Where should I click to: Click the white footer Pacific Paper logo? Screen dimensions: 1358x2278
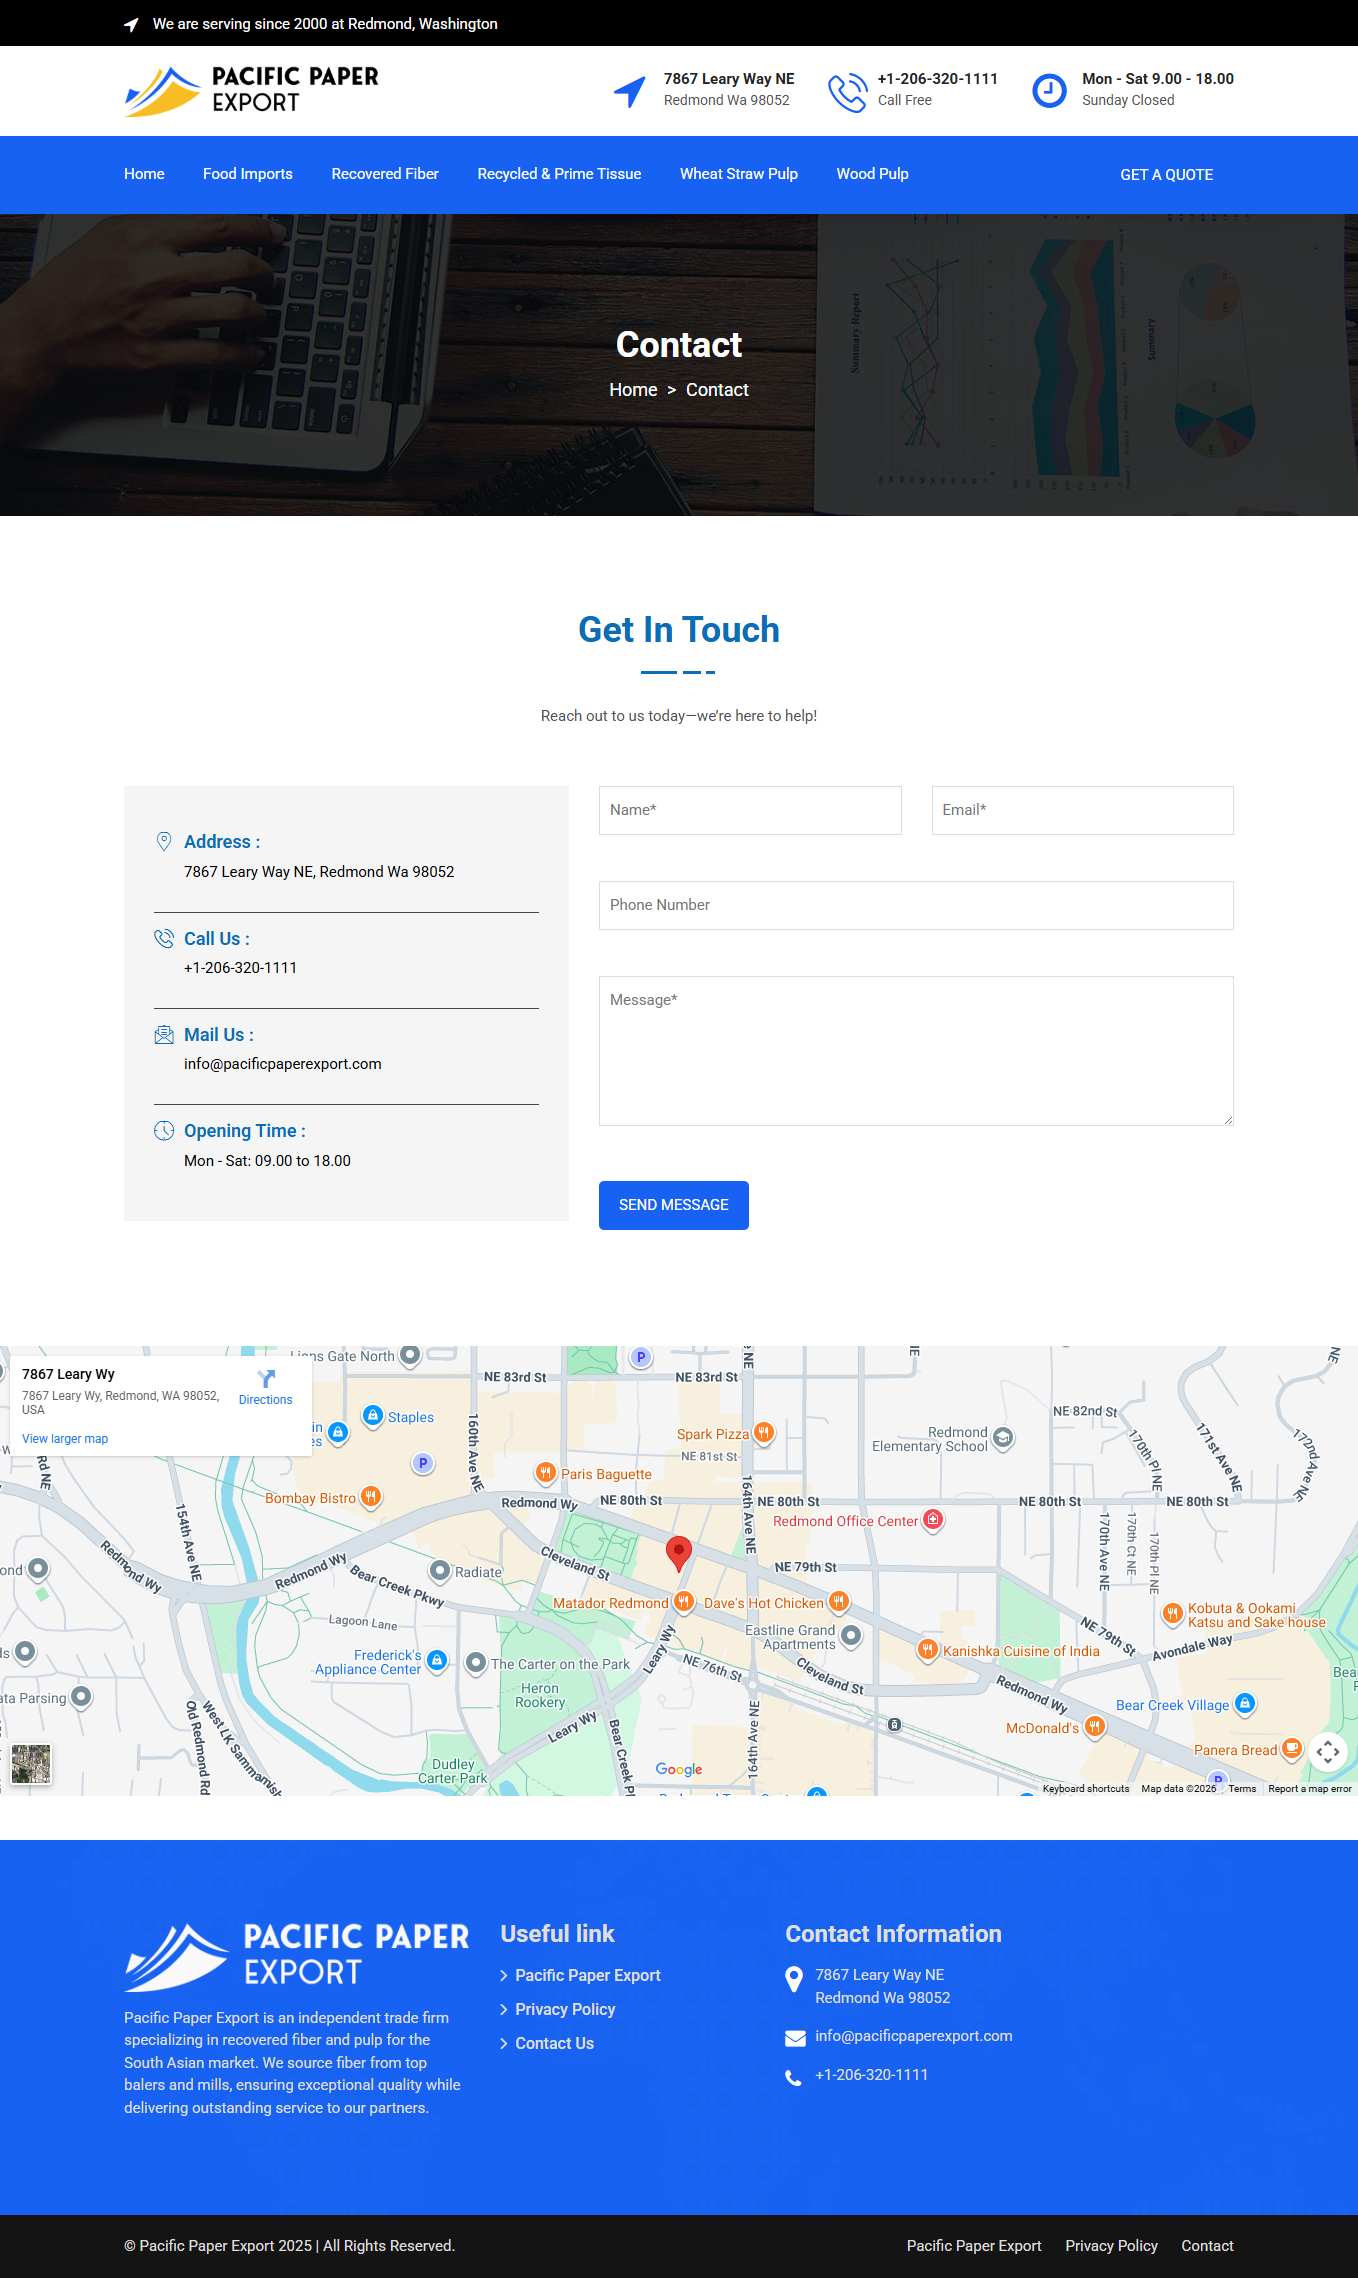[x=296, y=1956]
